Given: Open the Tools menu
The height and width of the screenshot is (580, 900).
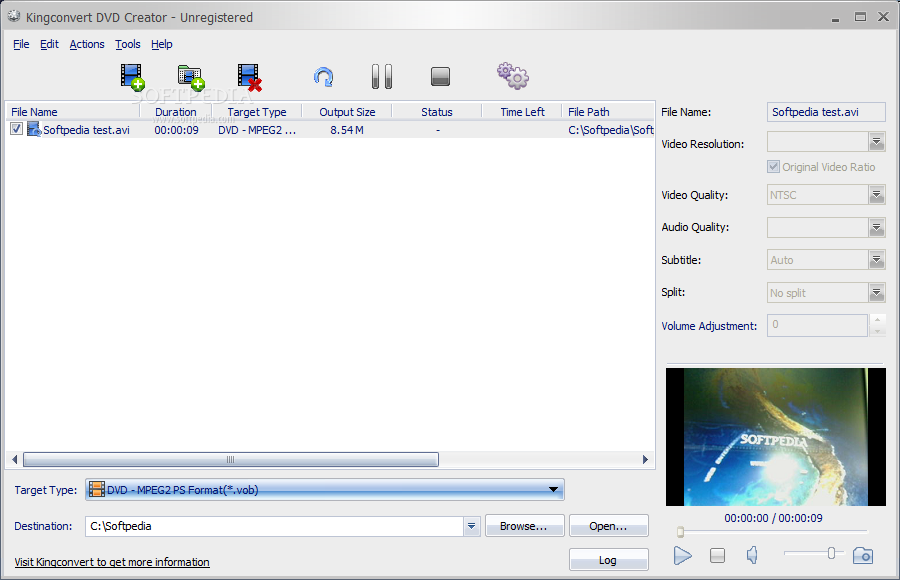Looking at the screenshot, I should point(127,44).
